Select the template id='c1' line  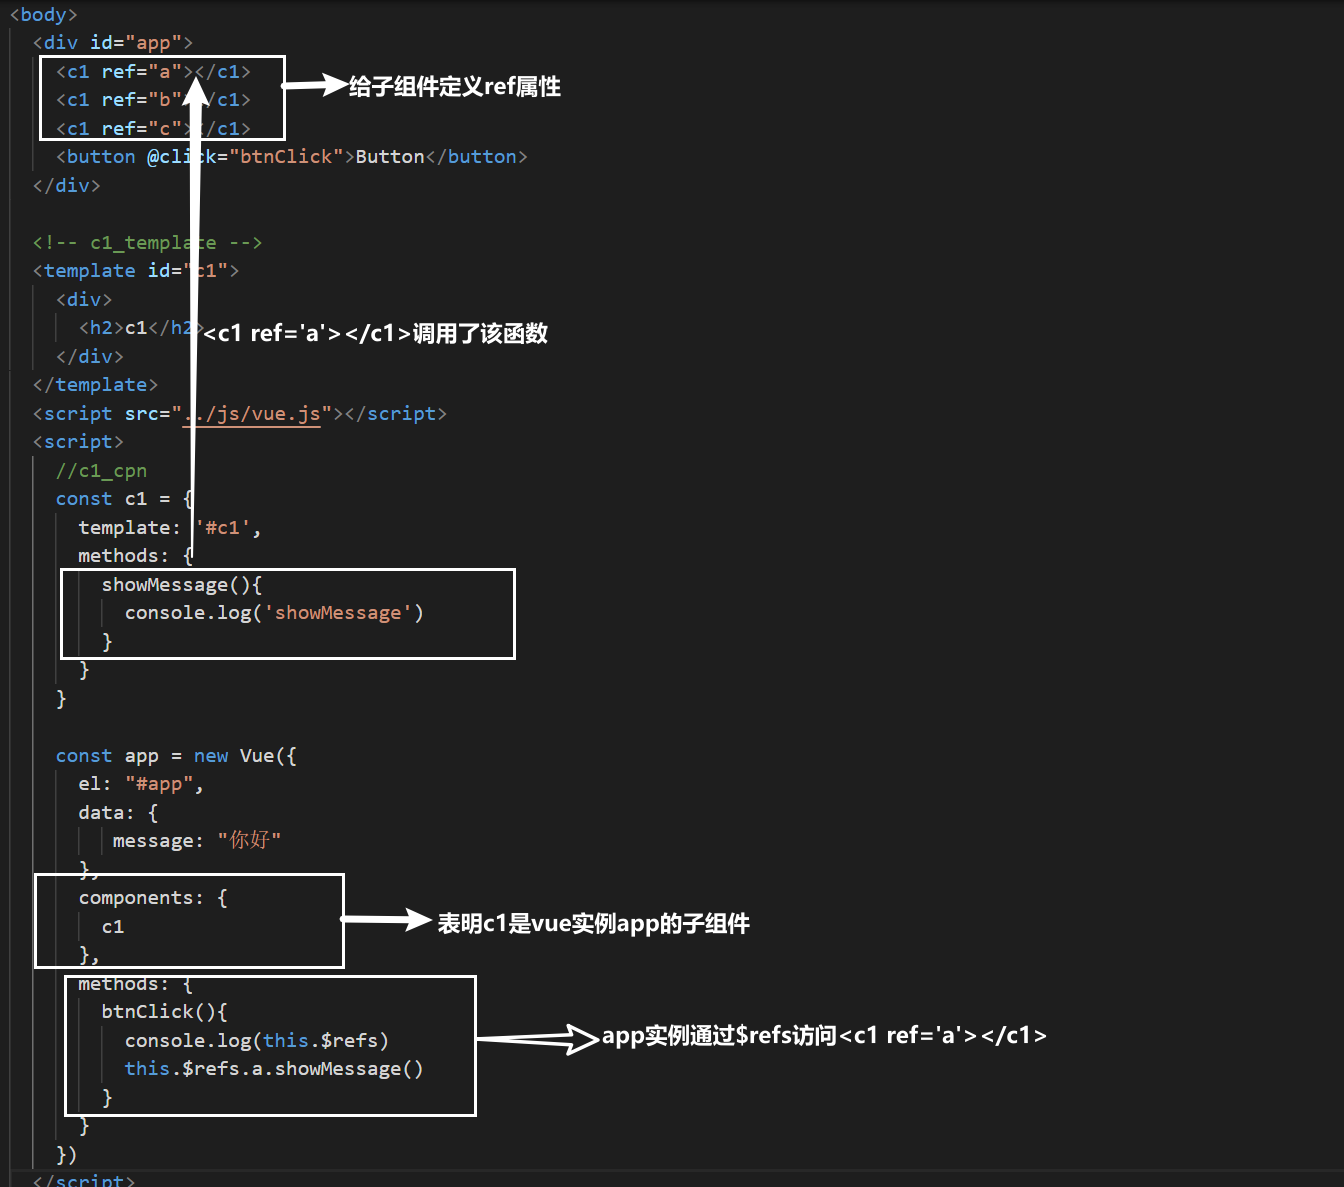135,270
